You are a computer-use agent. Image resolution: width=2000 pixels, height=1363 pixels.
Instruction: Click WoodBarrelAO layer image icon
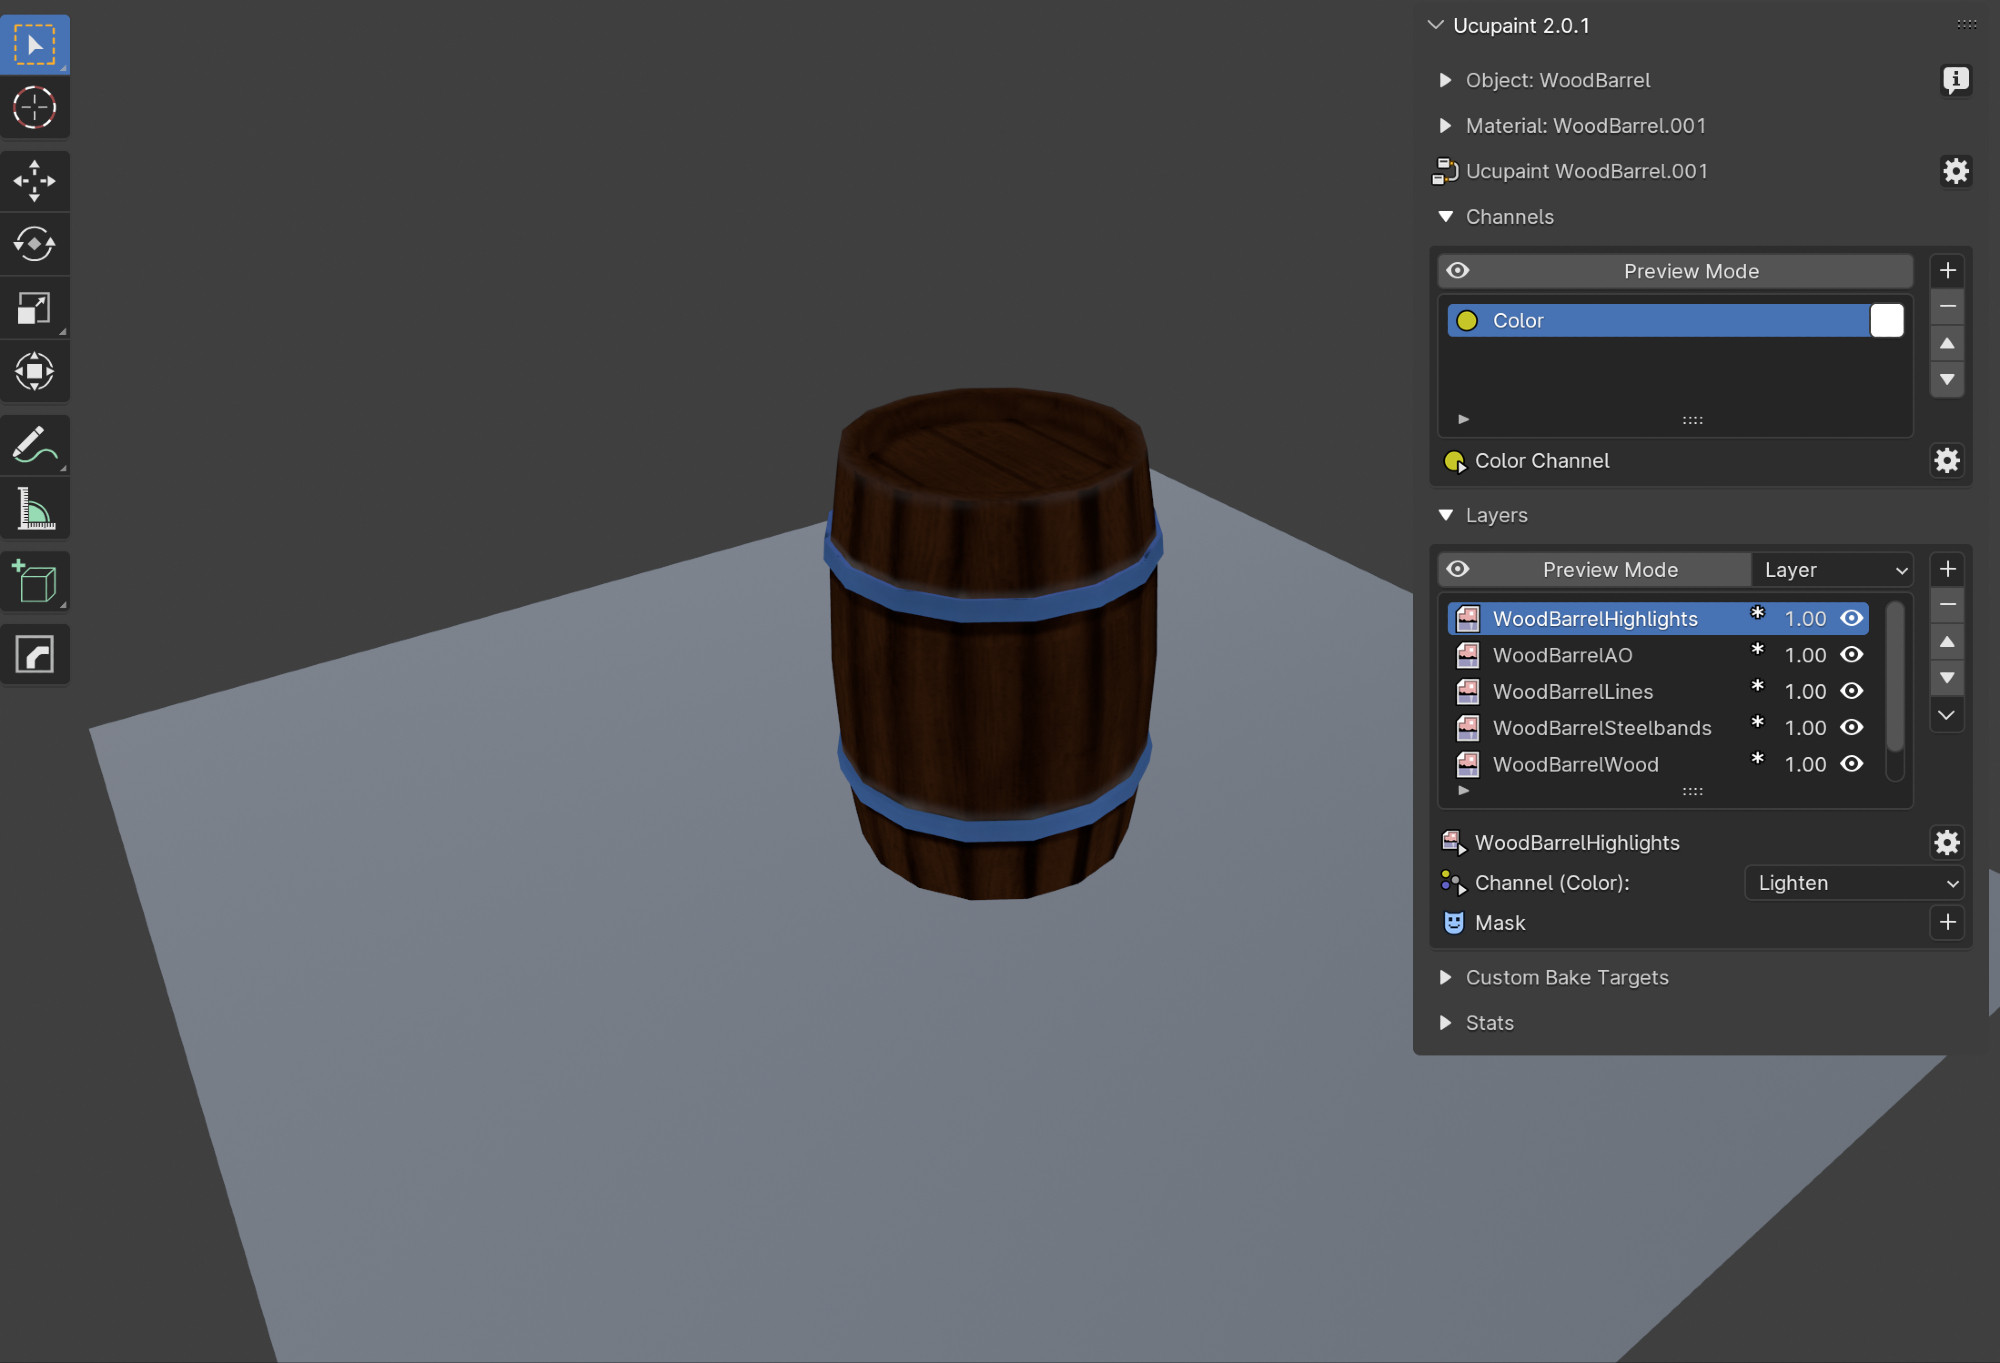(1467, 655)
